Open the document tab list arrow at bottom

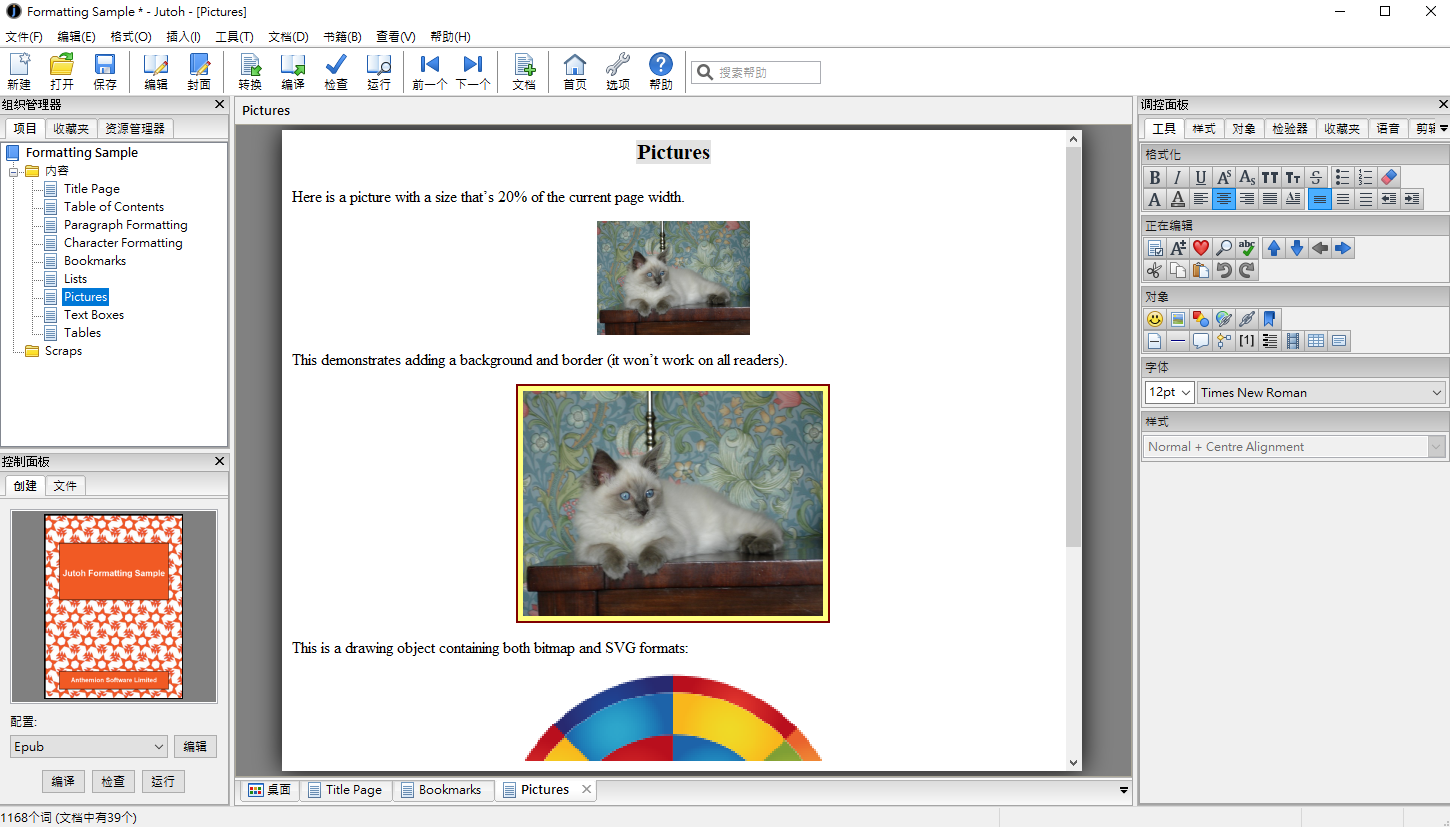(1124, 790)
